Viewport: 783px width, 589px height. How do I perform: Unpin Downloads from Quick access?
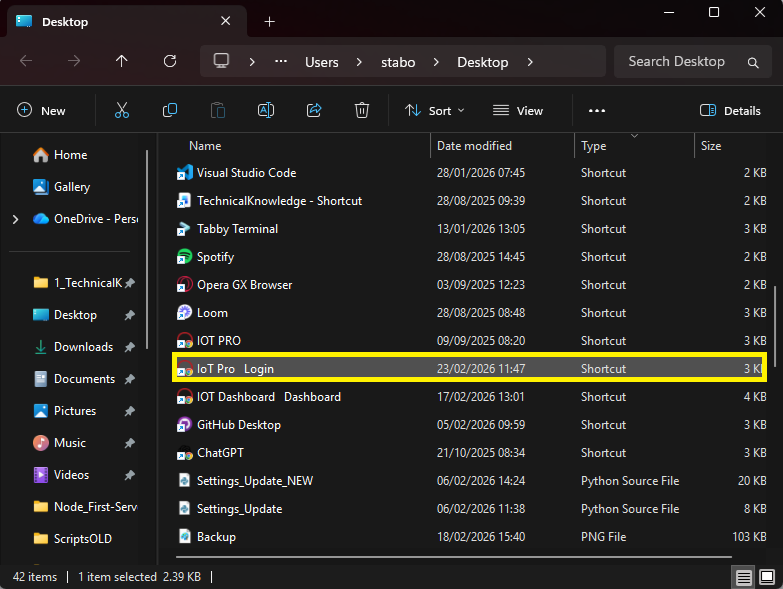pyautogui.click(x=130, y=347)
